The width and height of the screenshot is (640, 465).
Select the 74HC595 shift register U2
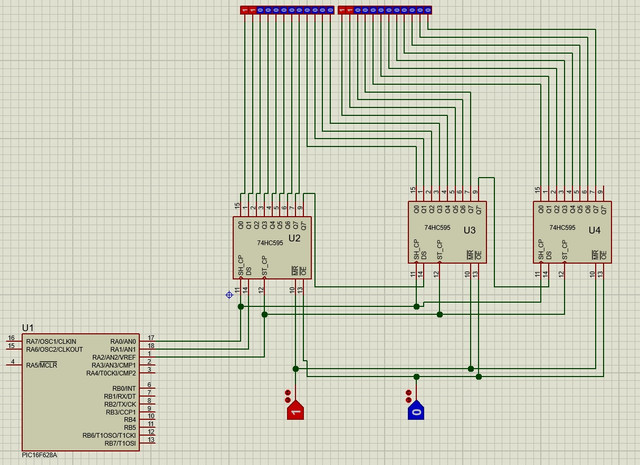point(272,248)
